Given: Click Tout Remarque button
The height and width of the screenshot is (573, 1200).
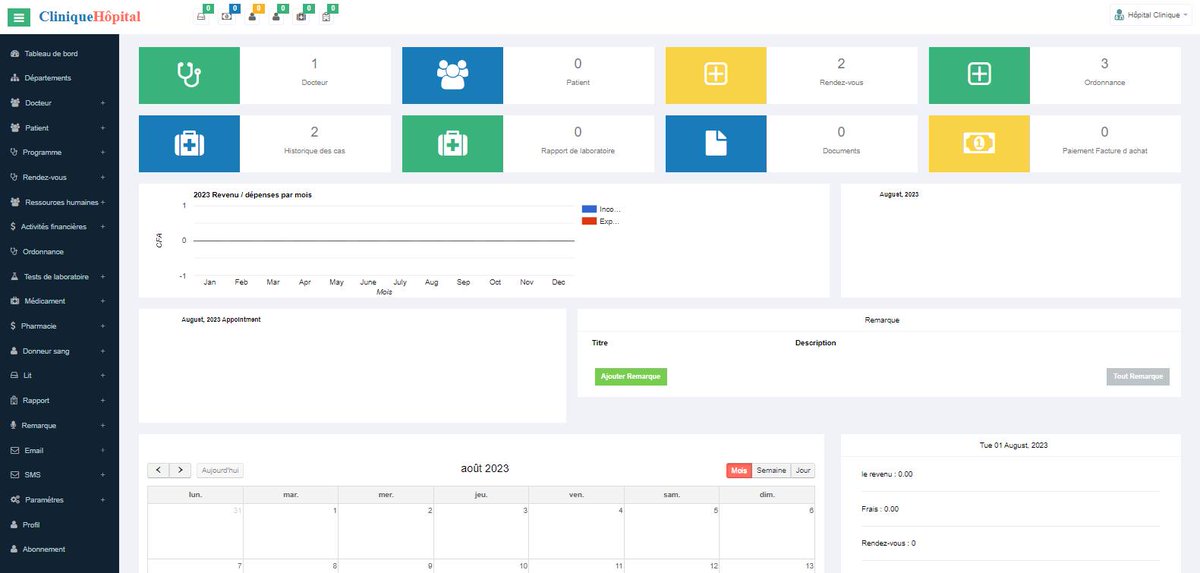Looking at the screenshot, I should pyautogui.click(x=1138, y=376).
